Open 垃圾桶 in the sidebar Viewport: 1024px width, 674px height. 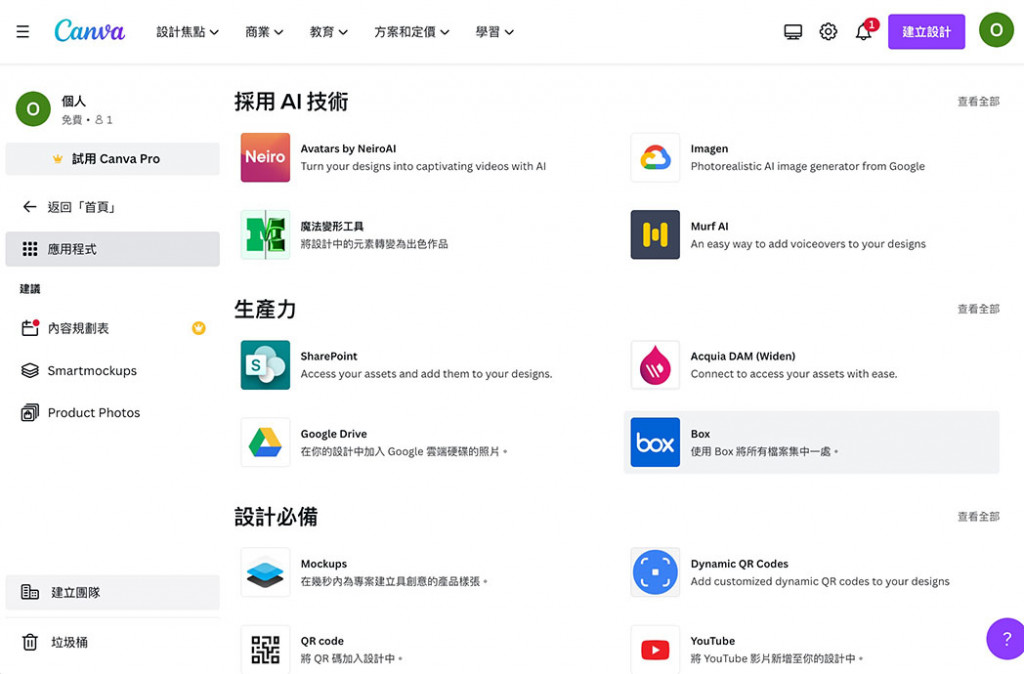(112, 642)
